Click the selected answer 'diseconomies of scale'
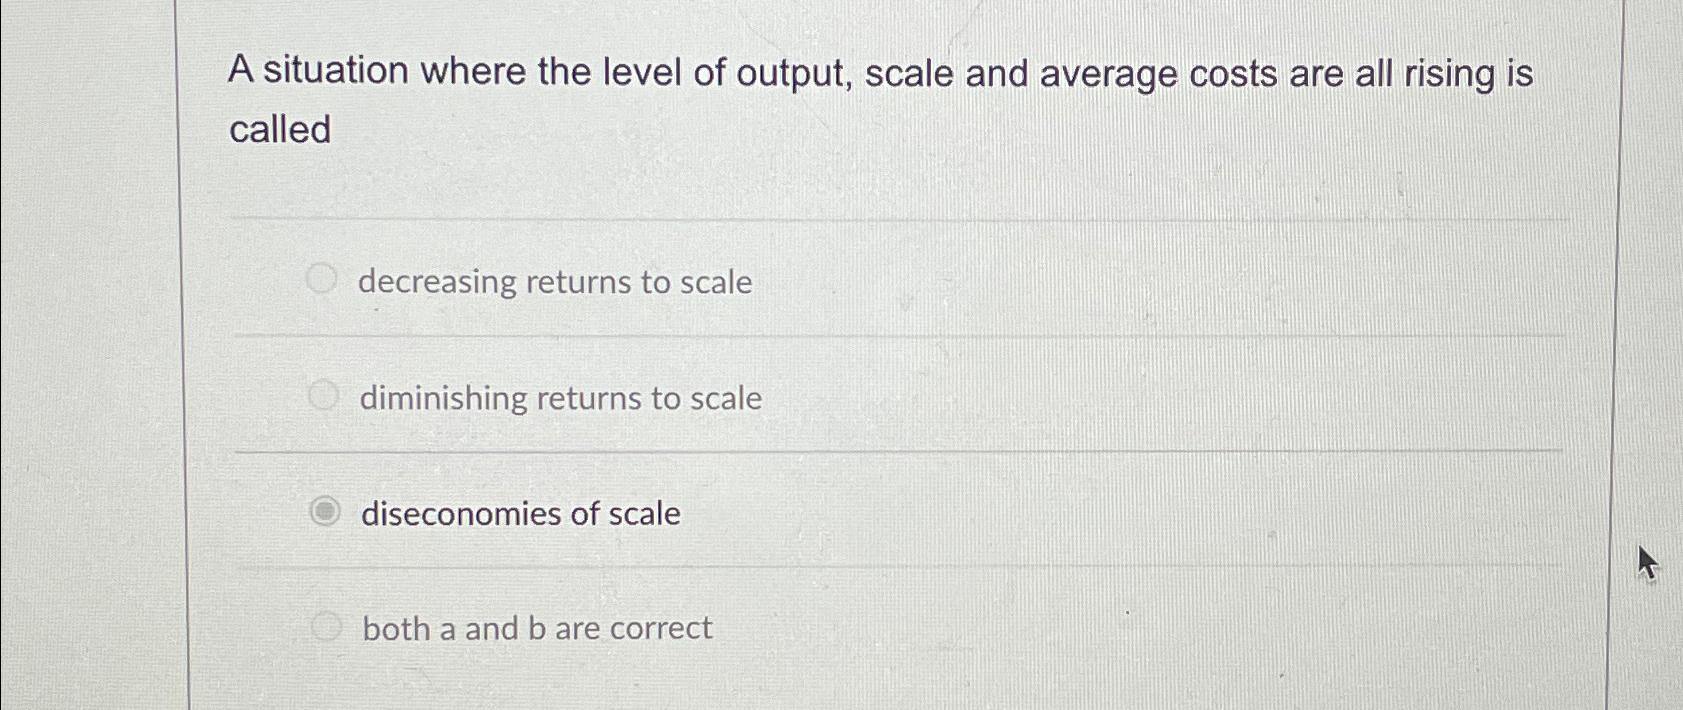The width and height of the screenshot is (1683, 710). pos(519,514)
